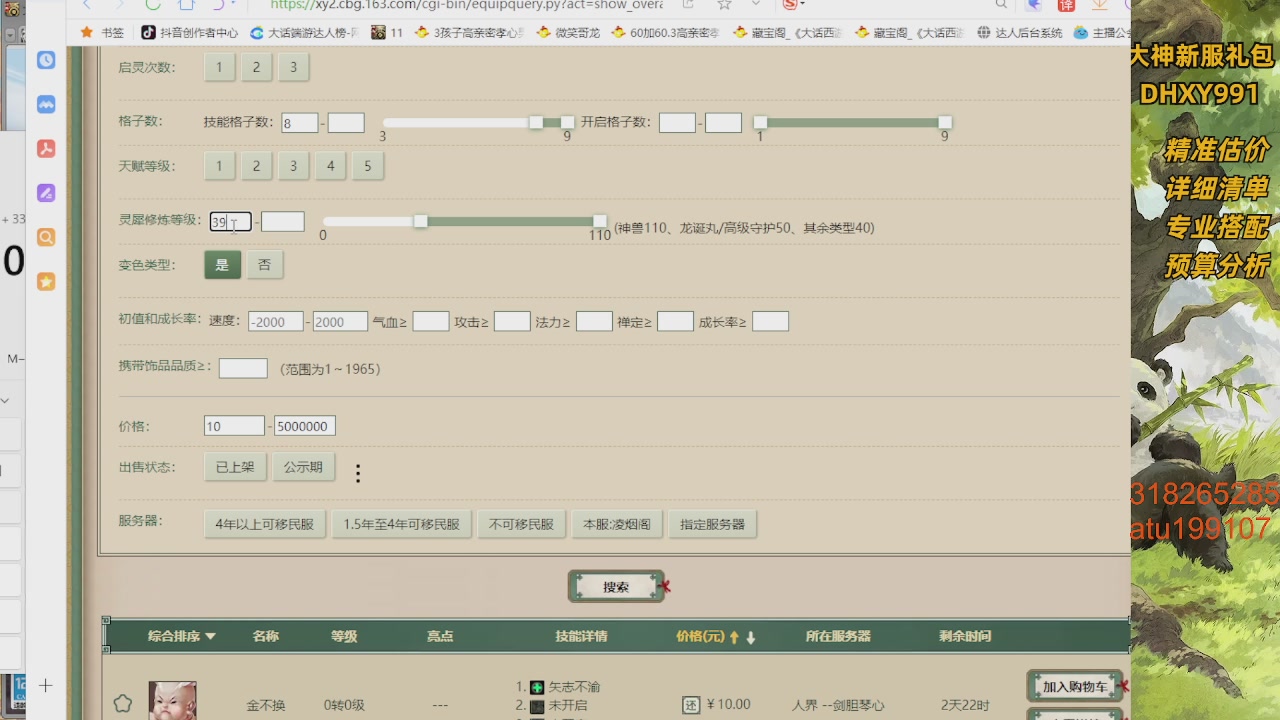The image size is (1280, 720).
Task: Open the three-dot menu beside 公示期
Action: click(358, 473)
